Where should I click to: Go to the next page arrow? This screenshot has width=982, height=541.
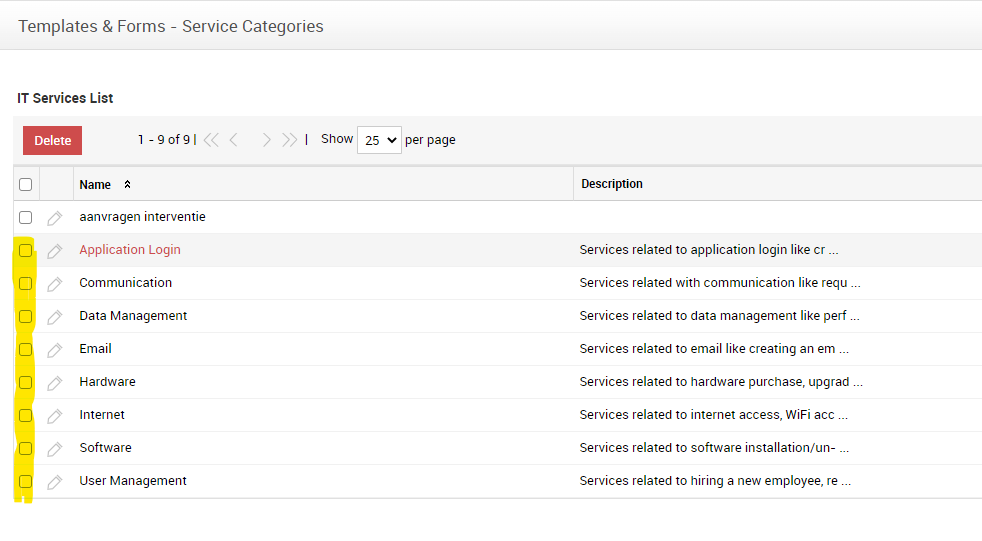(266, 140)
